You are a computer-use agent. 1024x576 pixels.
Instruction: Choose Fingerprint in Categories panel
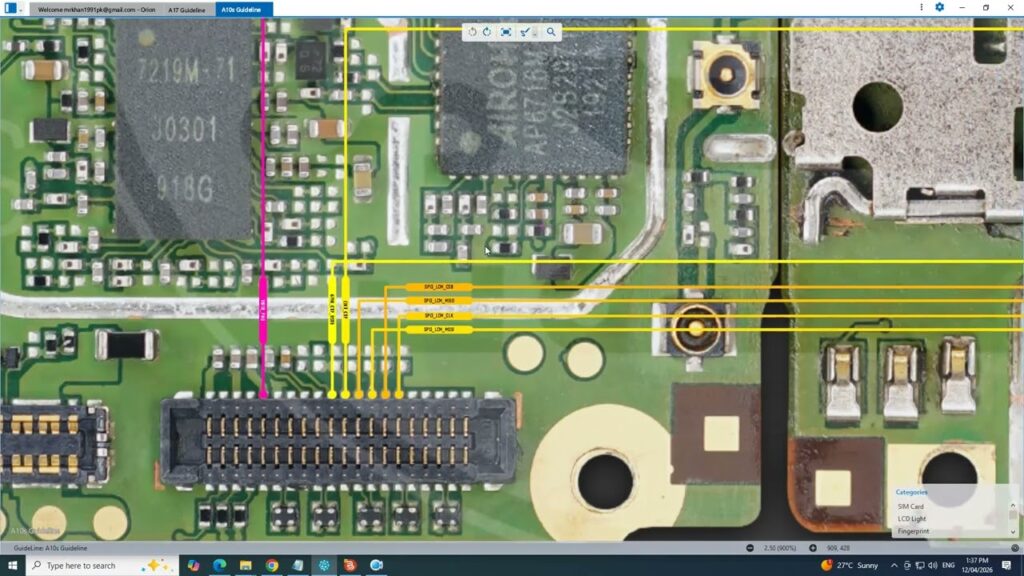click(913, 531)
